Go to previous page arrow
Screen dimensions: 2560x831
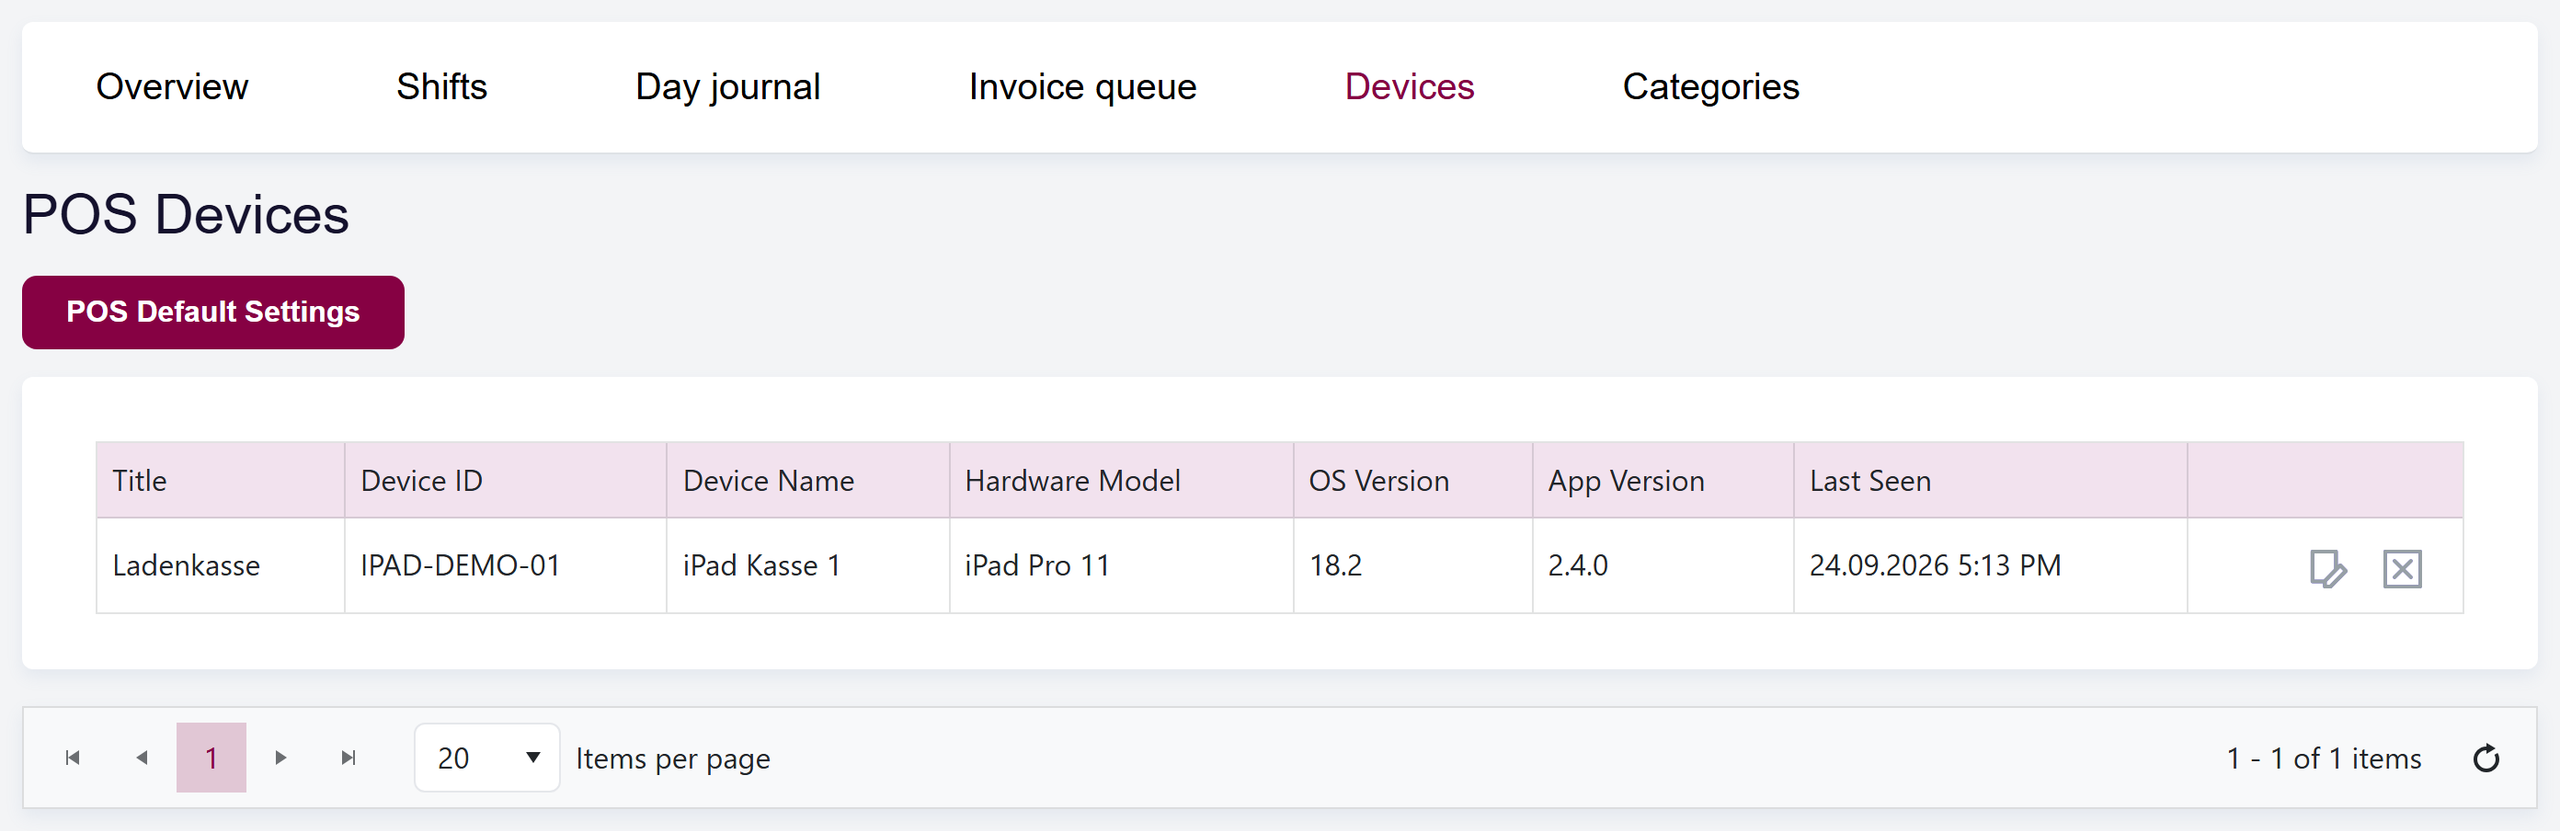pyautogui.click(x=142, y=758)
